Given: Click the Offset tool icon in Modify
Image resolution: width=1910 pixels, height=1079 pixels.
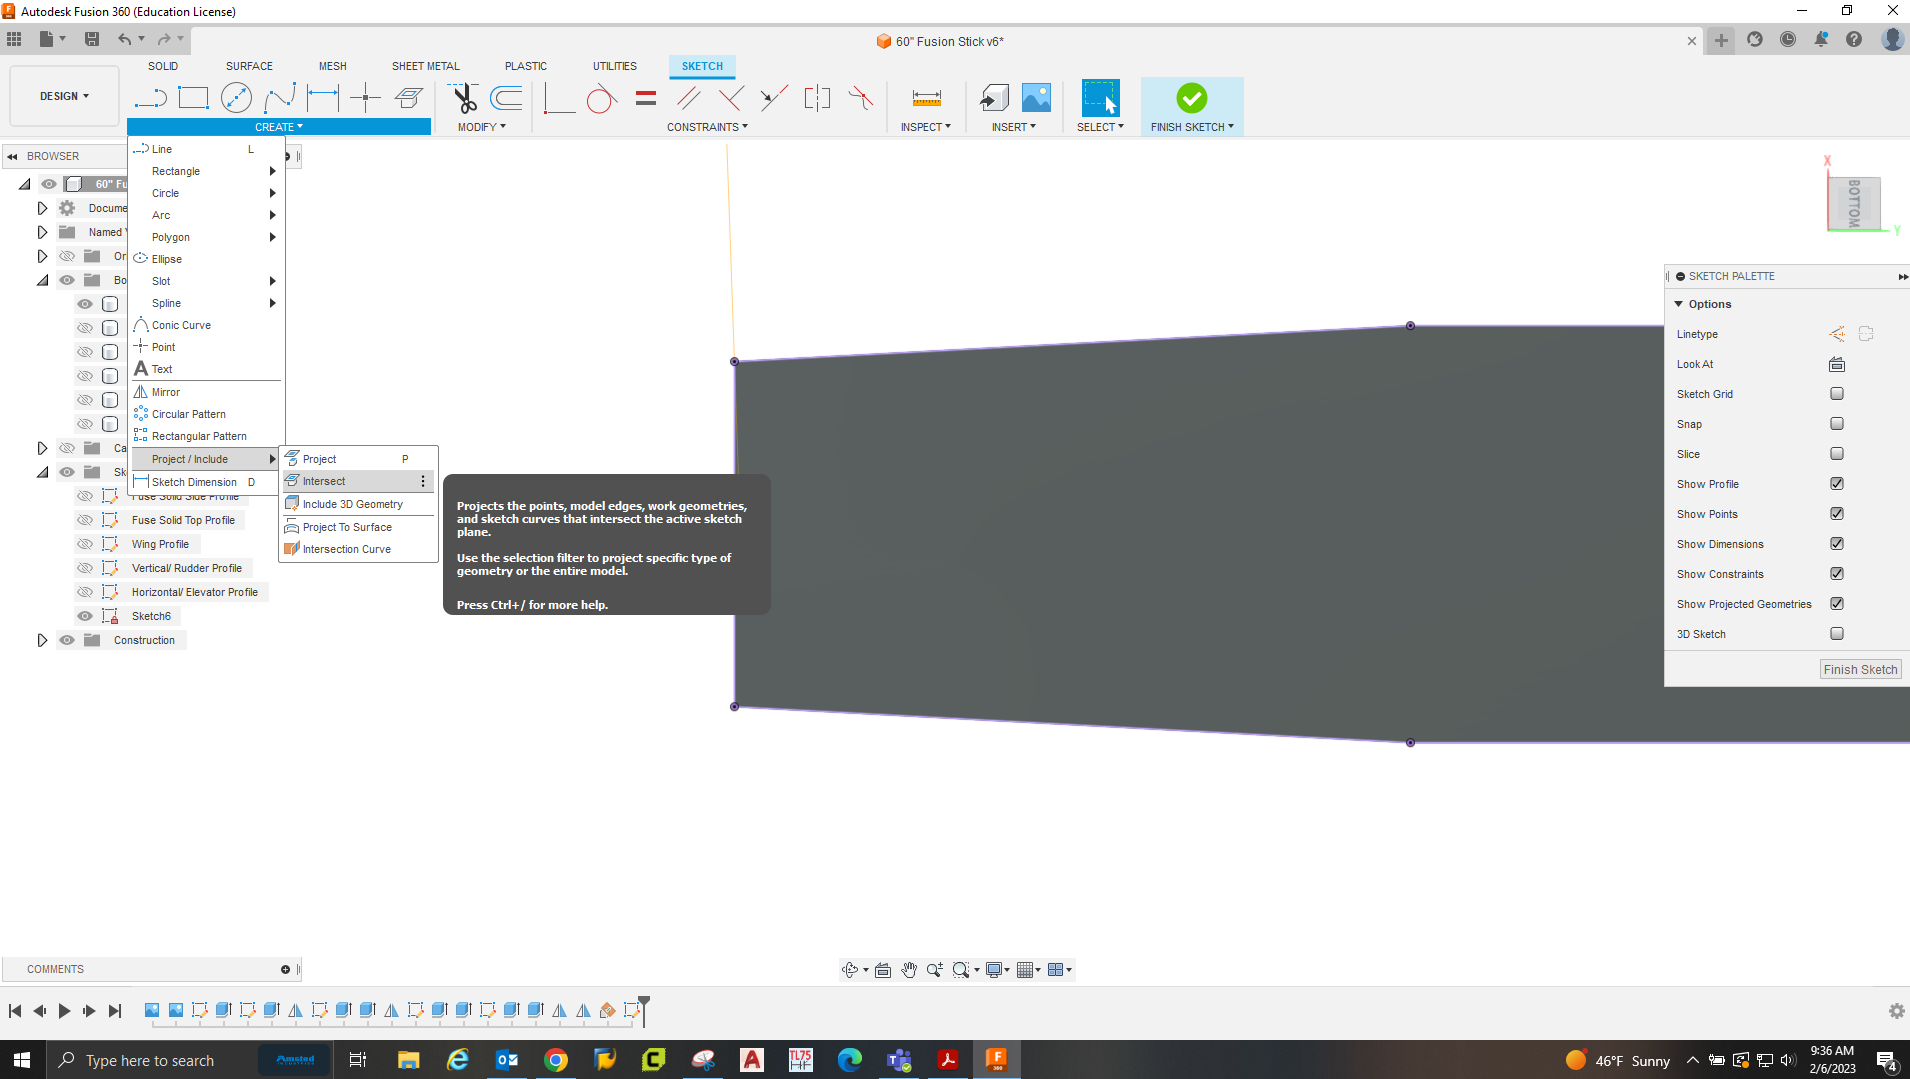Looking at the screenshot, I should coord(507,98).
